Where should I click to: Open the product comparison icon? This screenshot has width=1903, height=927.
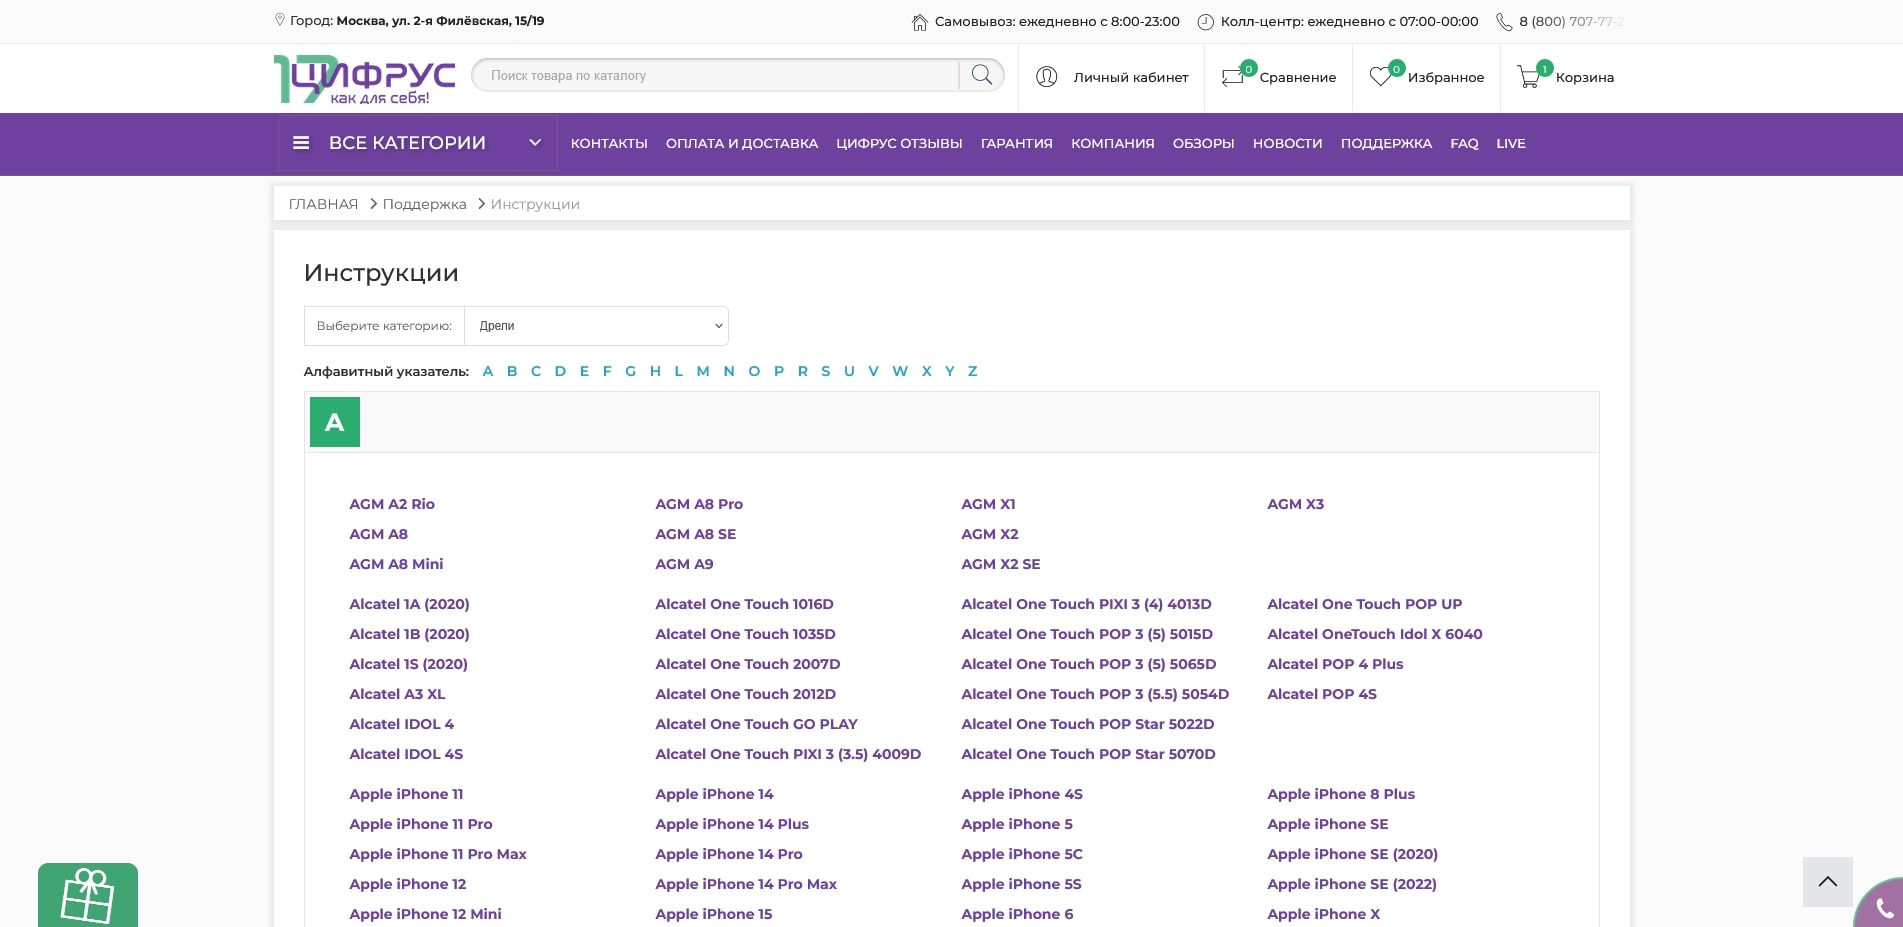(x=1233, y=77)
